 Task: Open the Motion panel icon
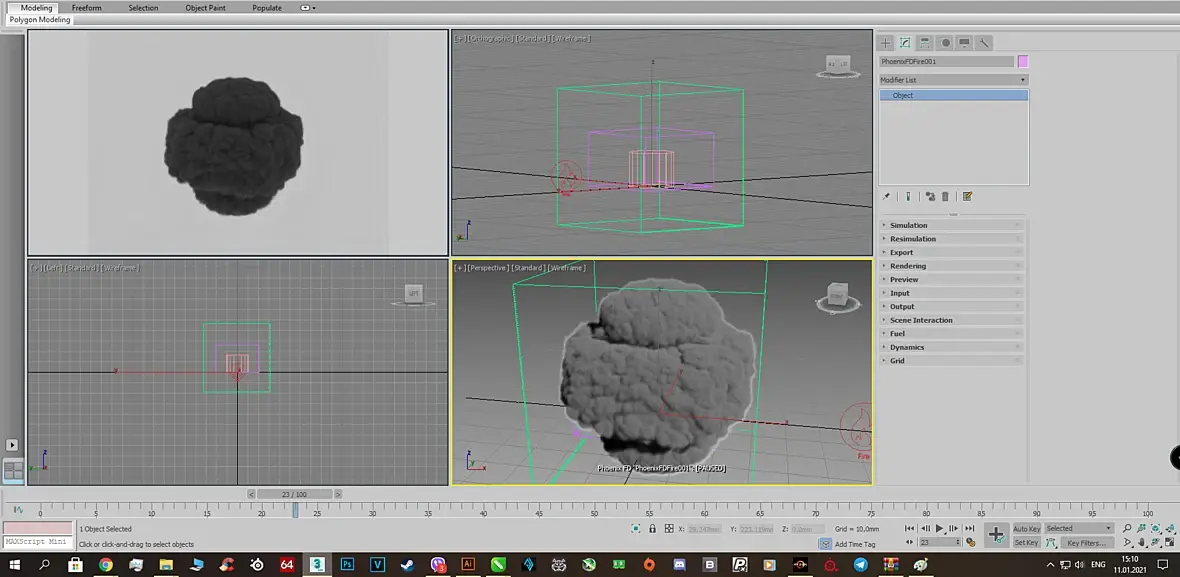945,43
